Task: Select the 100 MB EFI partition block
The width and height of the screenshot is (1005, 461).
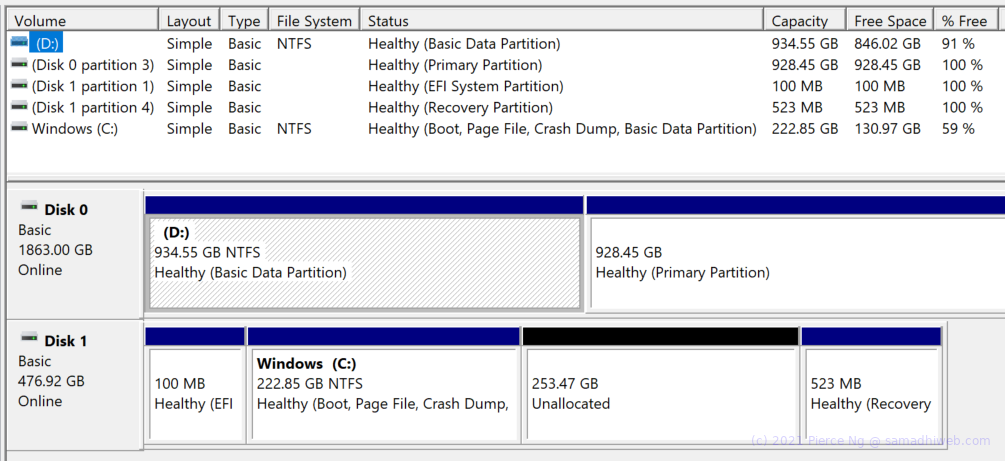Action: coord(195,394)
